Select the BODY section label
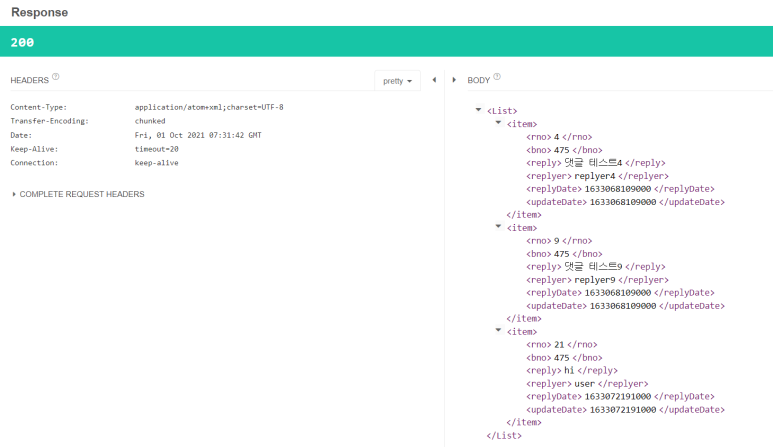The image size is (773, 447). [479, 80]
